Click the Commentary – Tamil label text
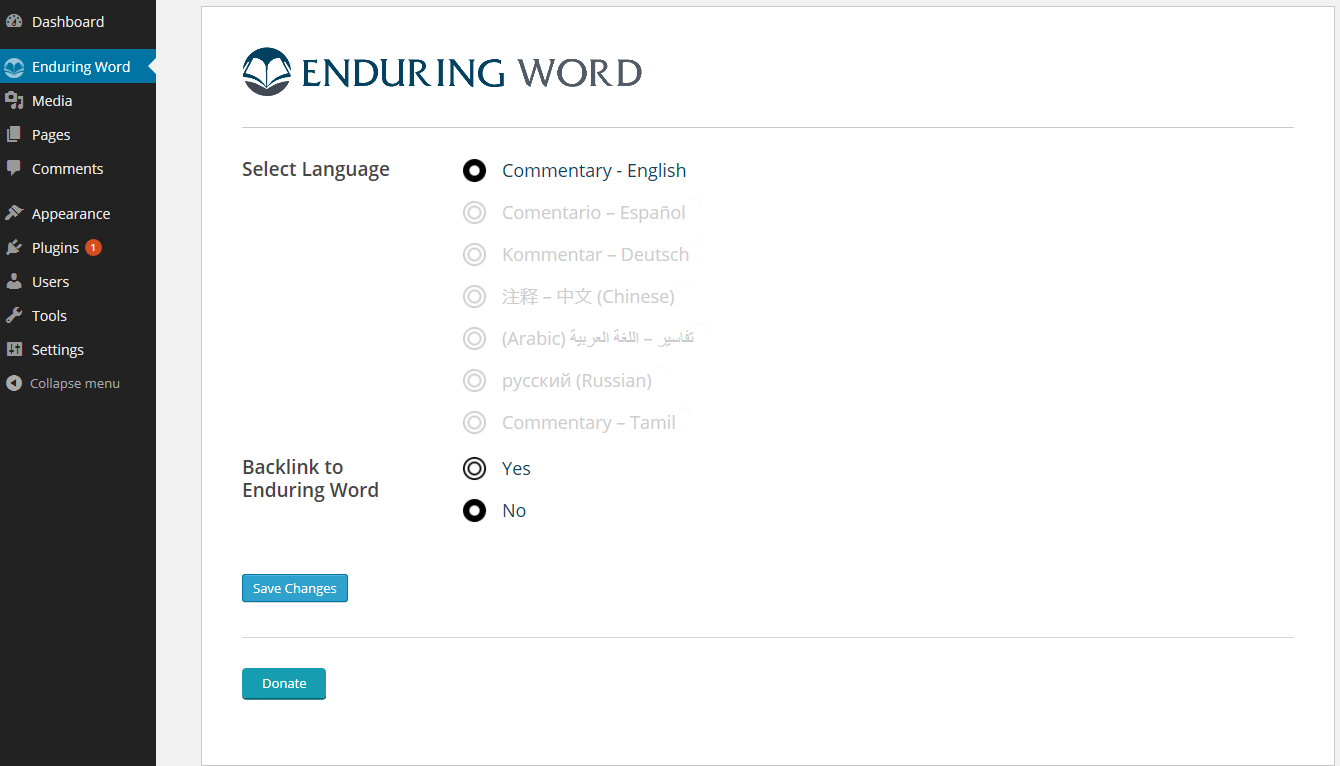The width and height of the screenshot is (1340, 766). coord(589,423)
